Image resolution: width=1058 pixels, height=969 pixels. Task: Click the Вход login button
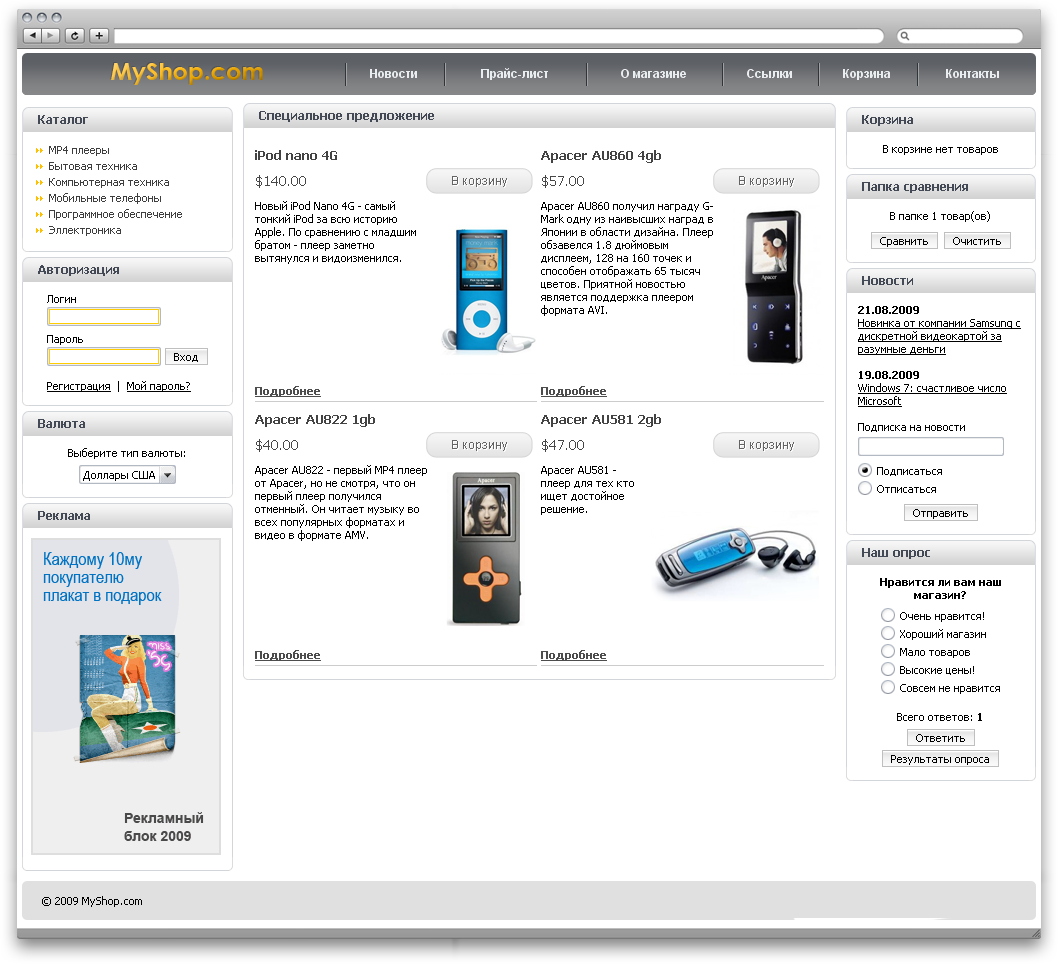point(186,357)
